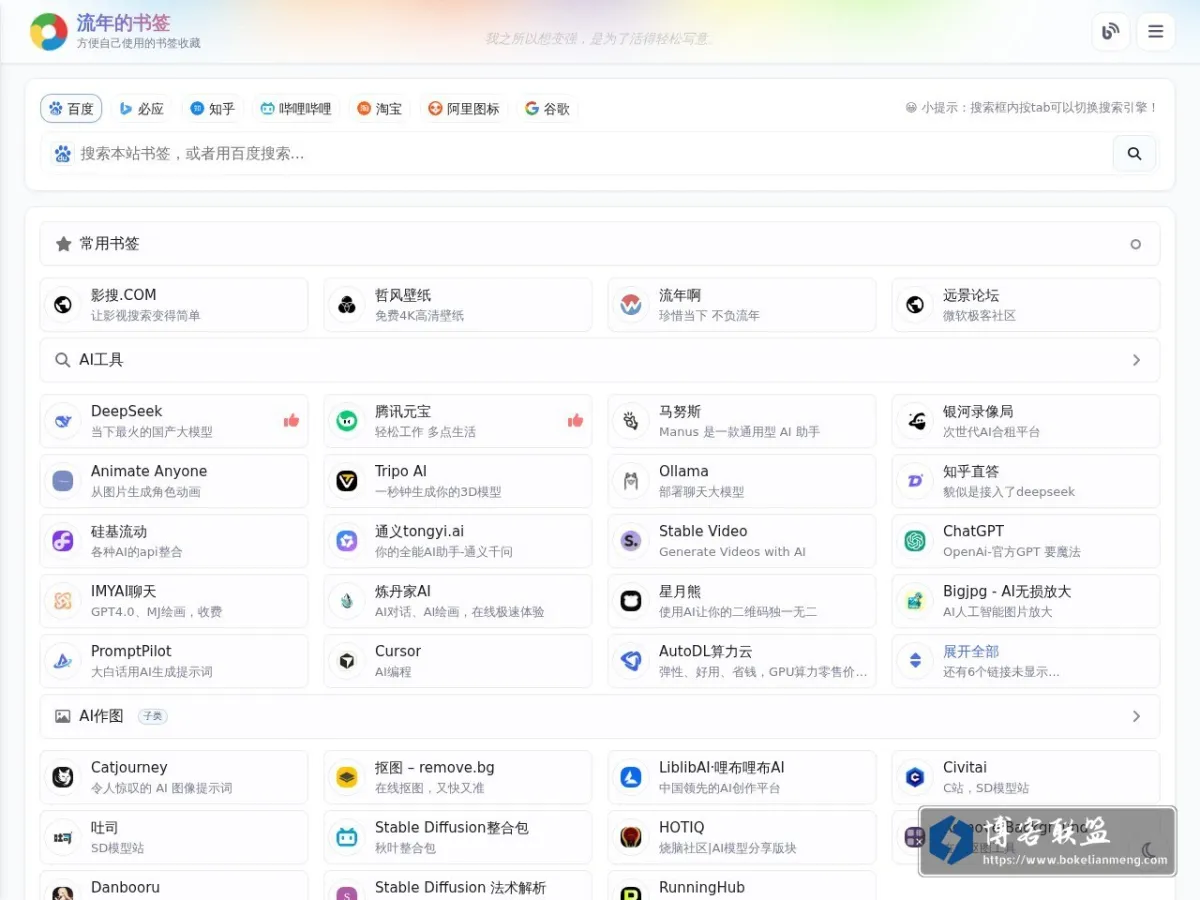Click the 流年的书签 site title

123,23
